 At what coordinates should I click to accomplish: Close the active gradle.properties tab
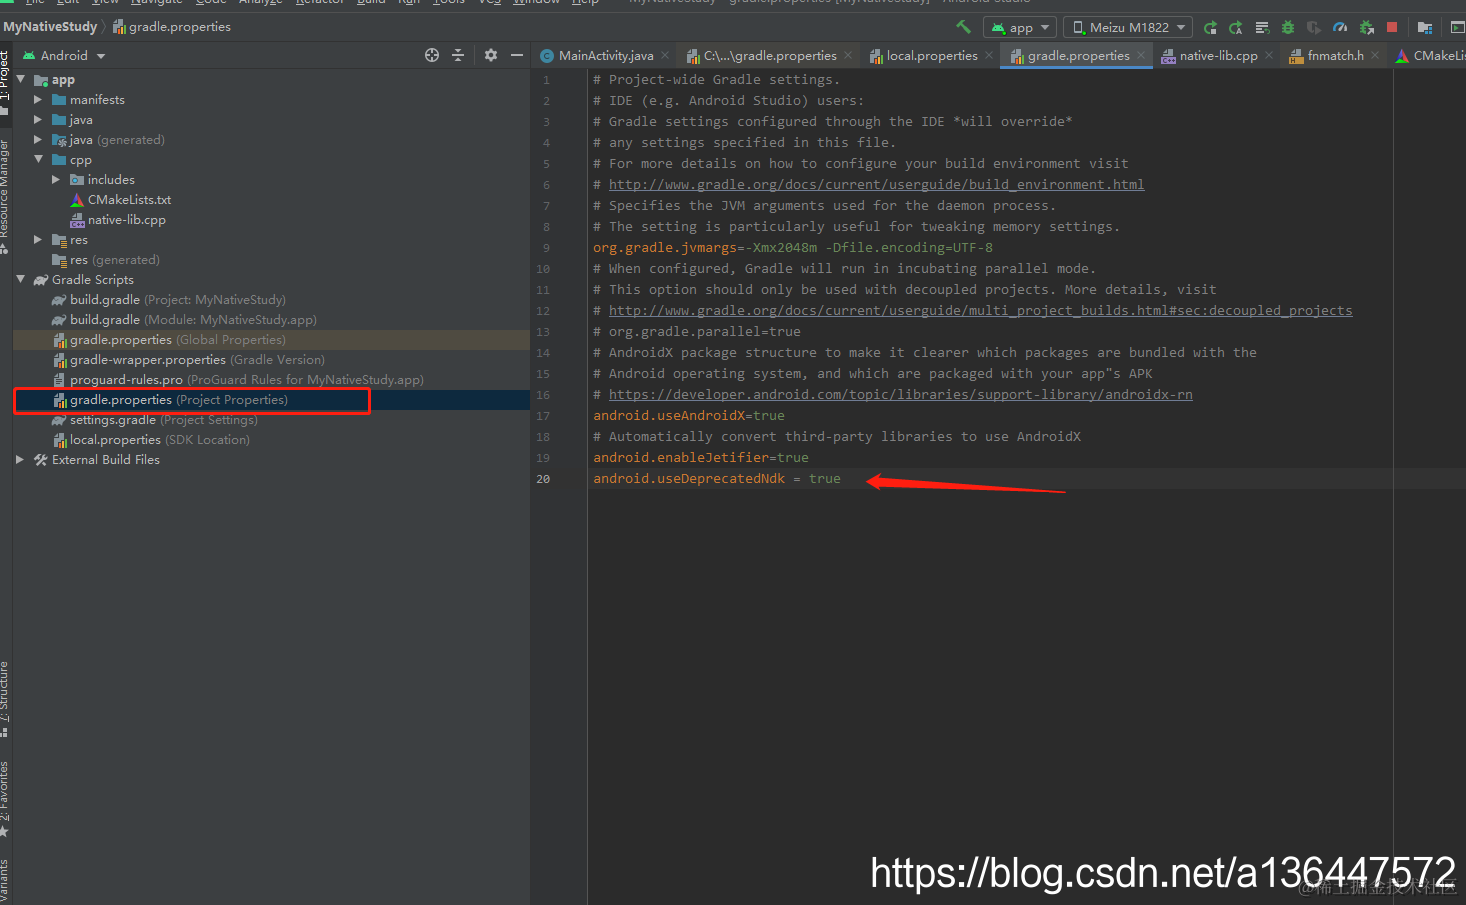pyautogui.click(x=1141, y=56)
